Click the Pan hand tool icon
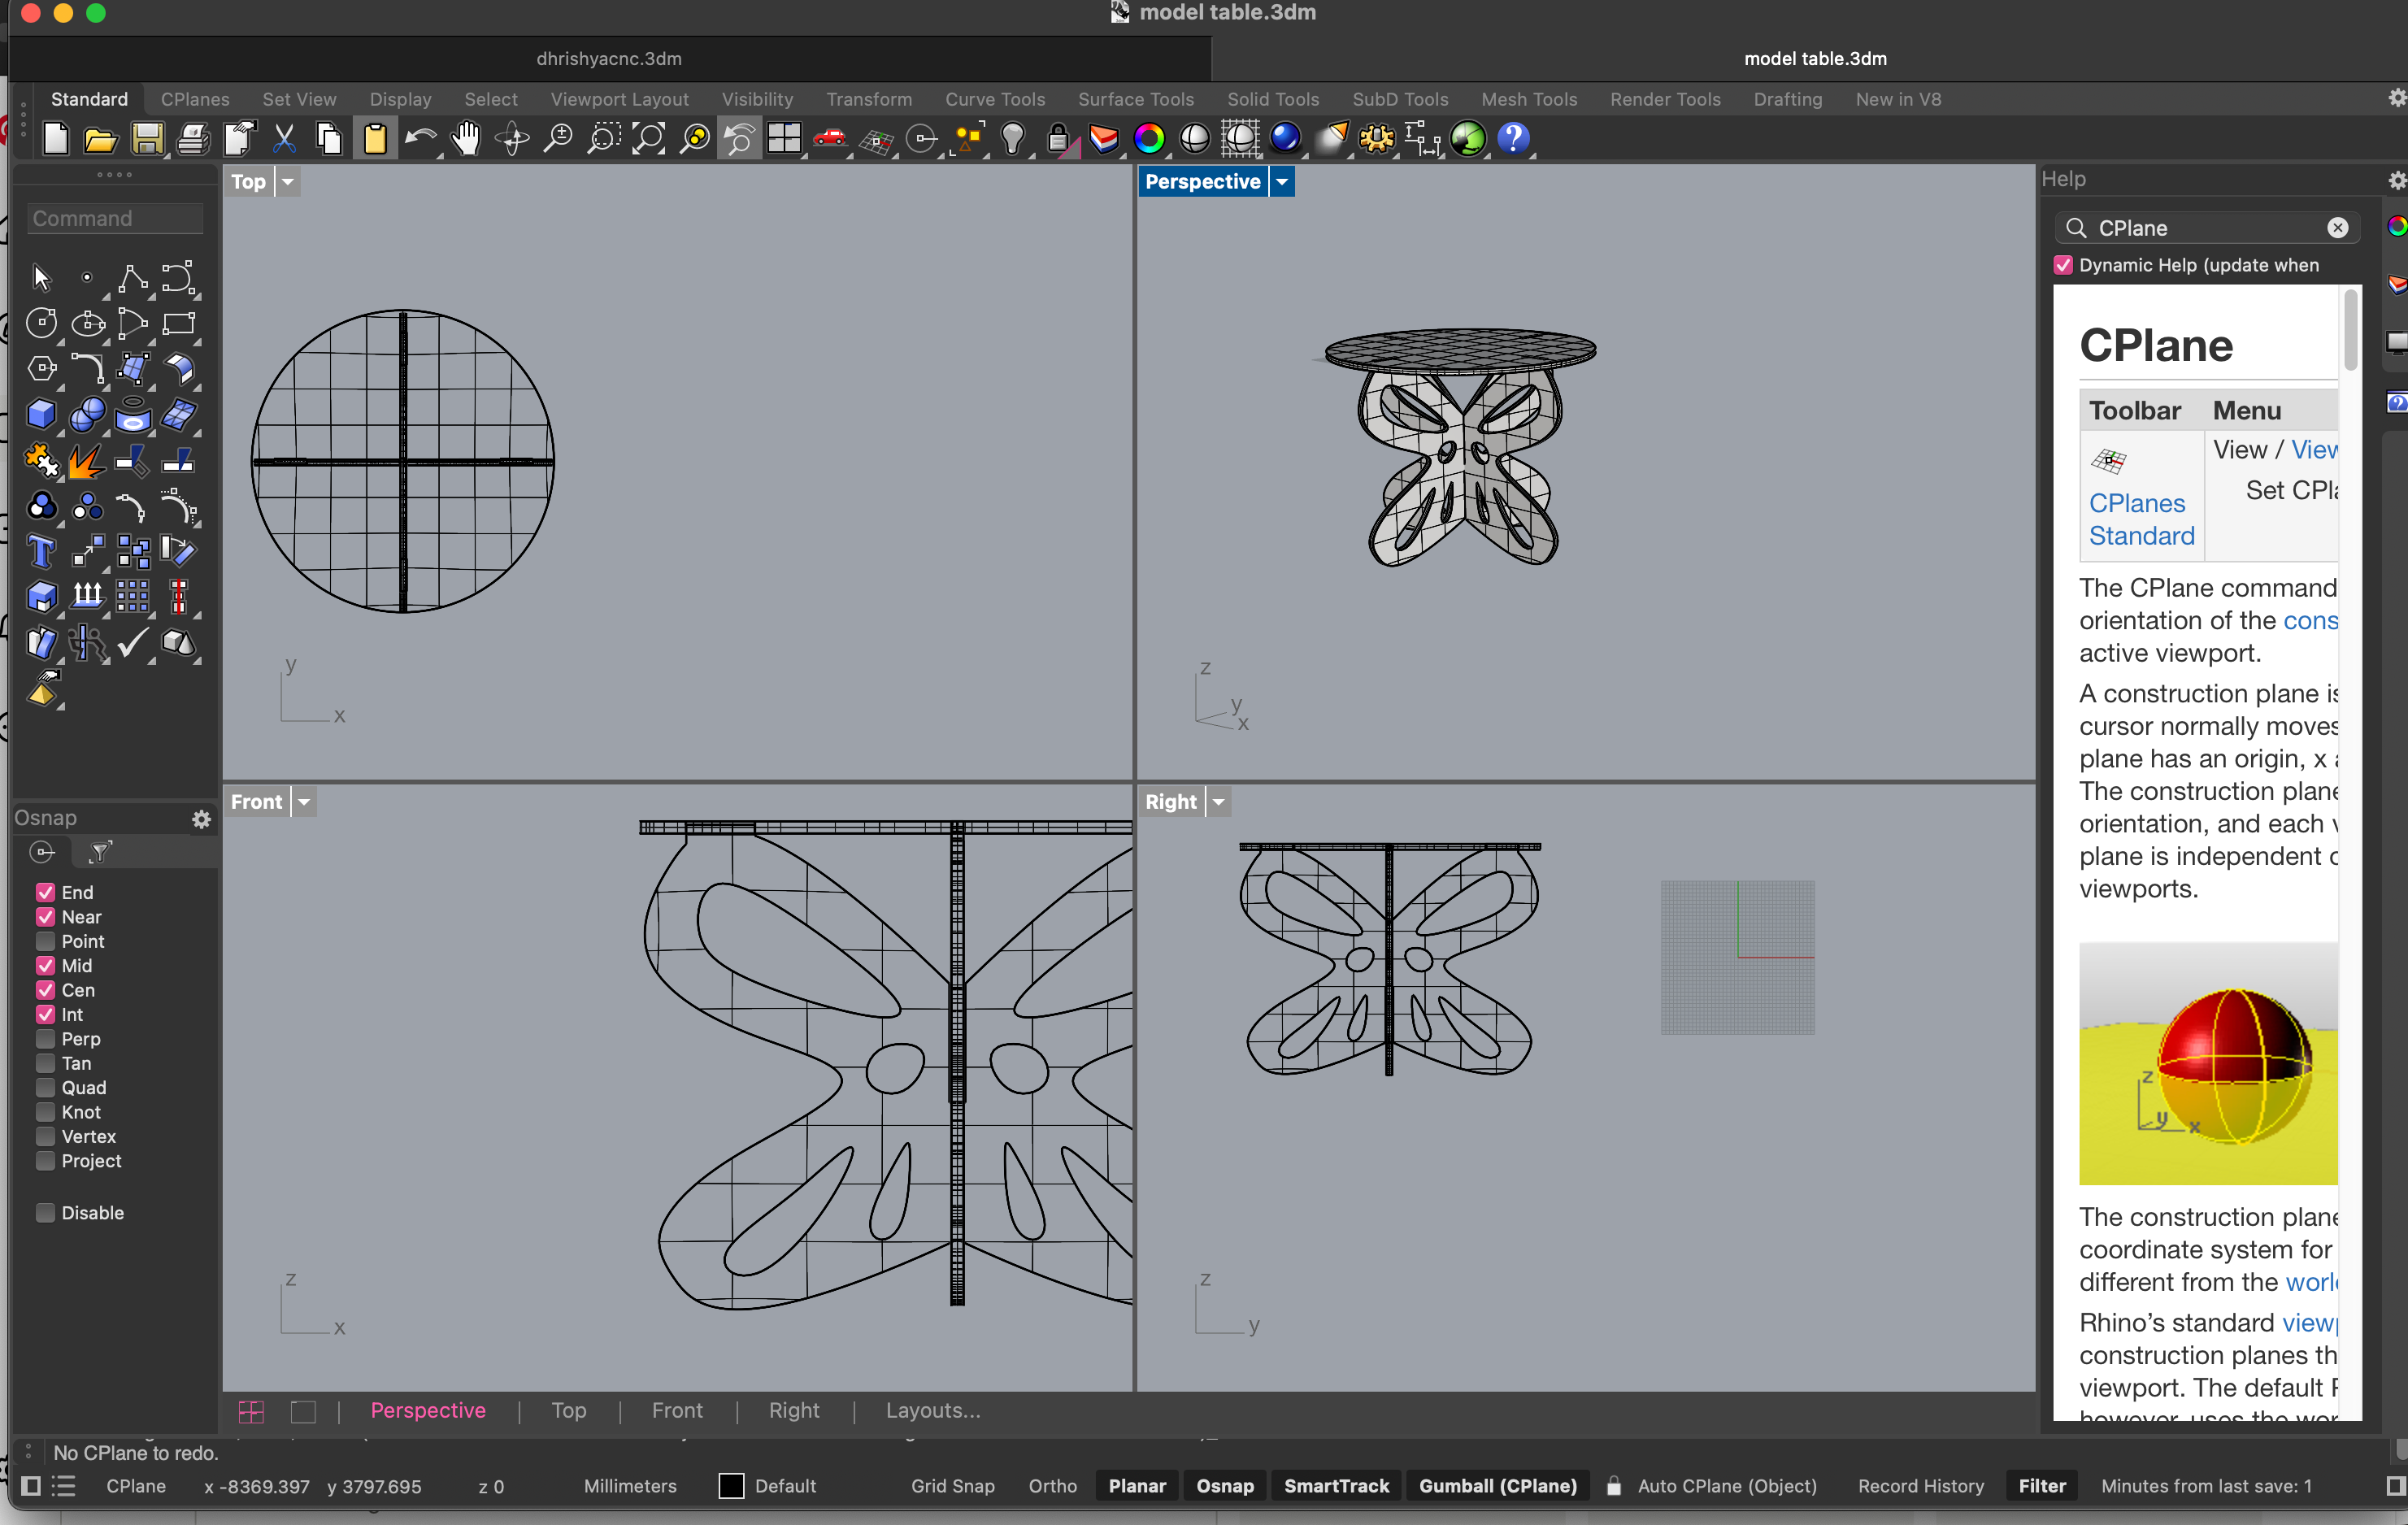2408x1525 pixels. point(466,139)
